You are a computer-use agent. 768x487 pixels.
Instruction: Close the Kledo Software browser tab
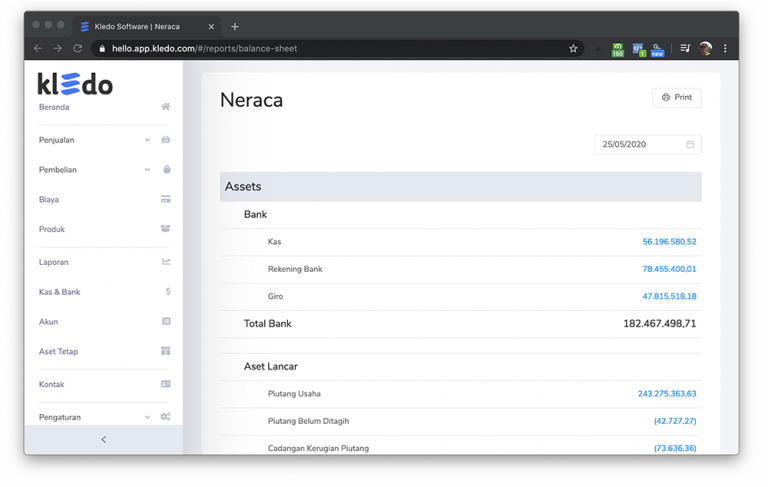coord(211,26)
